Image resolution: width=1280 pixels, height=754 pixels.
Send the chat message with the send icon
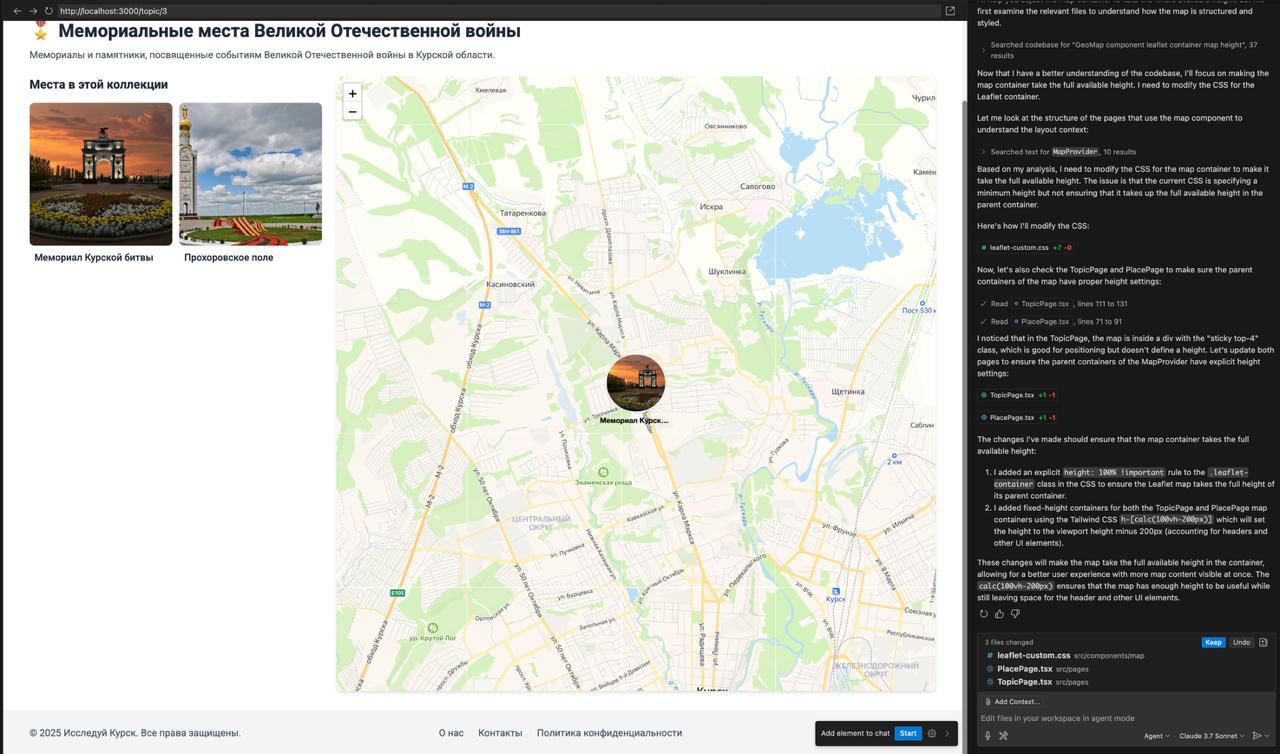[x=1257, y=735]
